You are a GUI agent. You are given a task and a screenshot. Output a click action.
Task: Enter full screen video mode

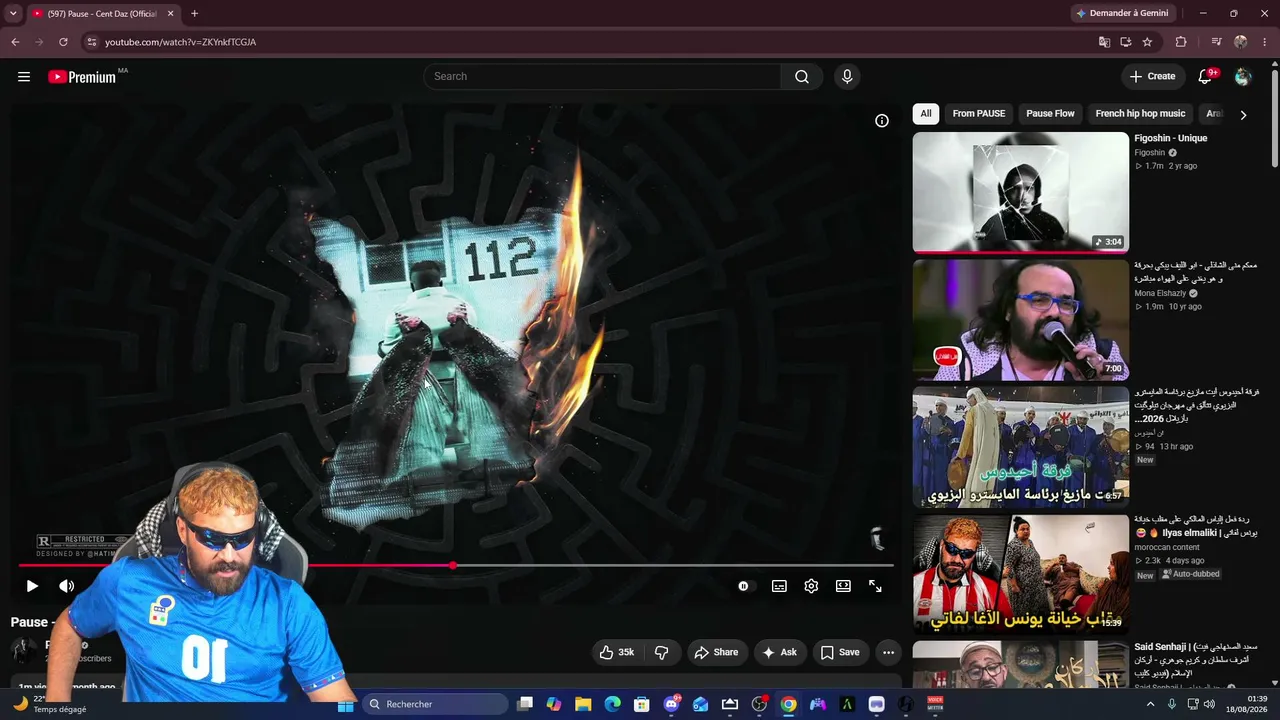pyautogui.click(x=875, y=586)
